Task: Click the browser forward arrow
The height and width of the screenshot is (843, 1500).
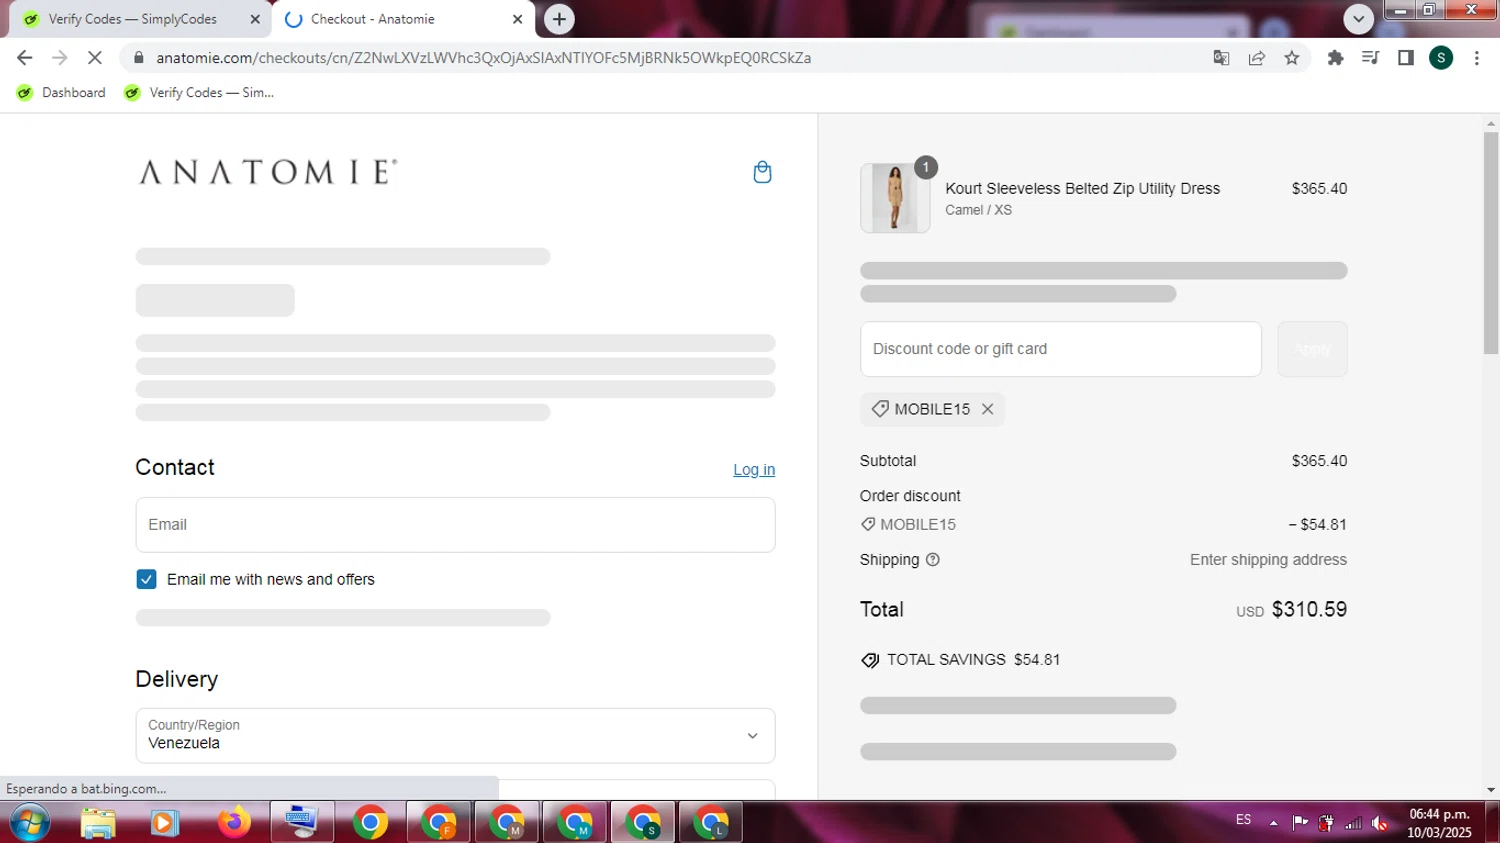Action: 60,58
